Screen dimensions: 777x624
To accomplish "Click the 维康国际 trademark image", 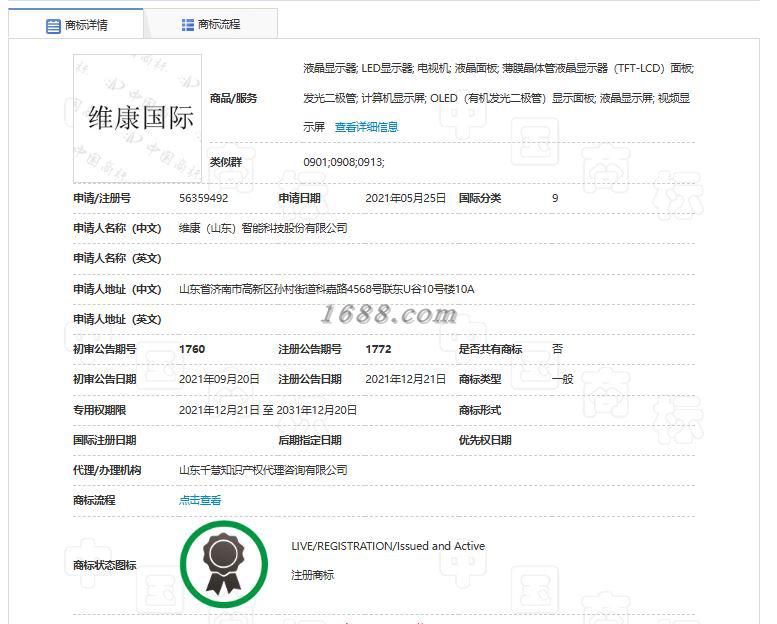I will 137,118.
